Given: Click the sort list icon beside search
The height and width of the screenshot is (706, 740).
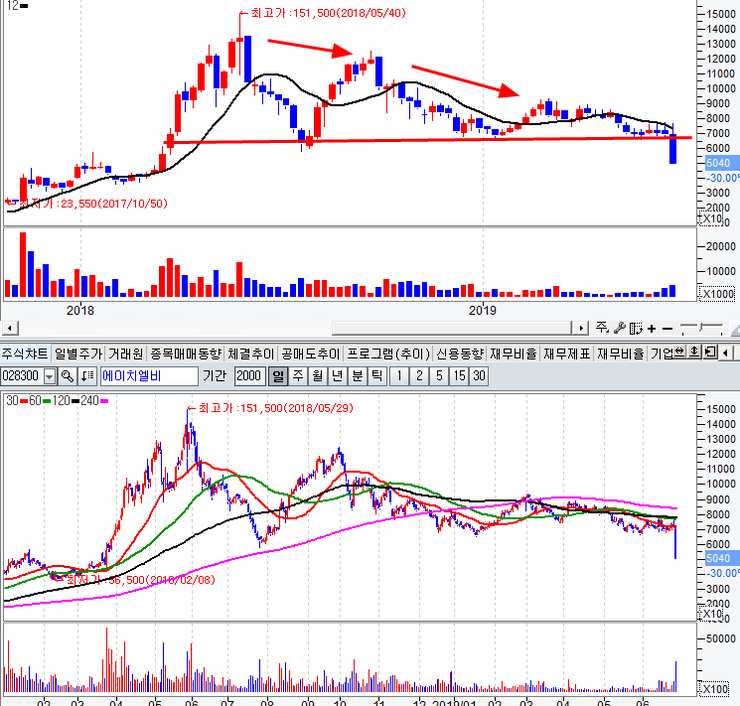Looking at the screenshot, I should tap(87, 376).
